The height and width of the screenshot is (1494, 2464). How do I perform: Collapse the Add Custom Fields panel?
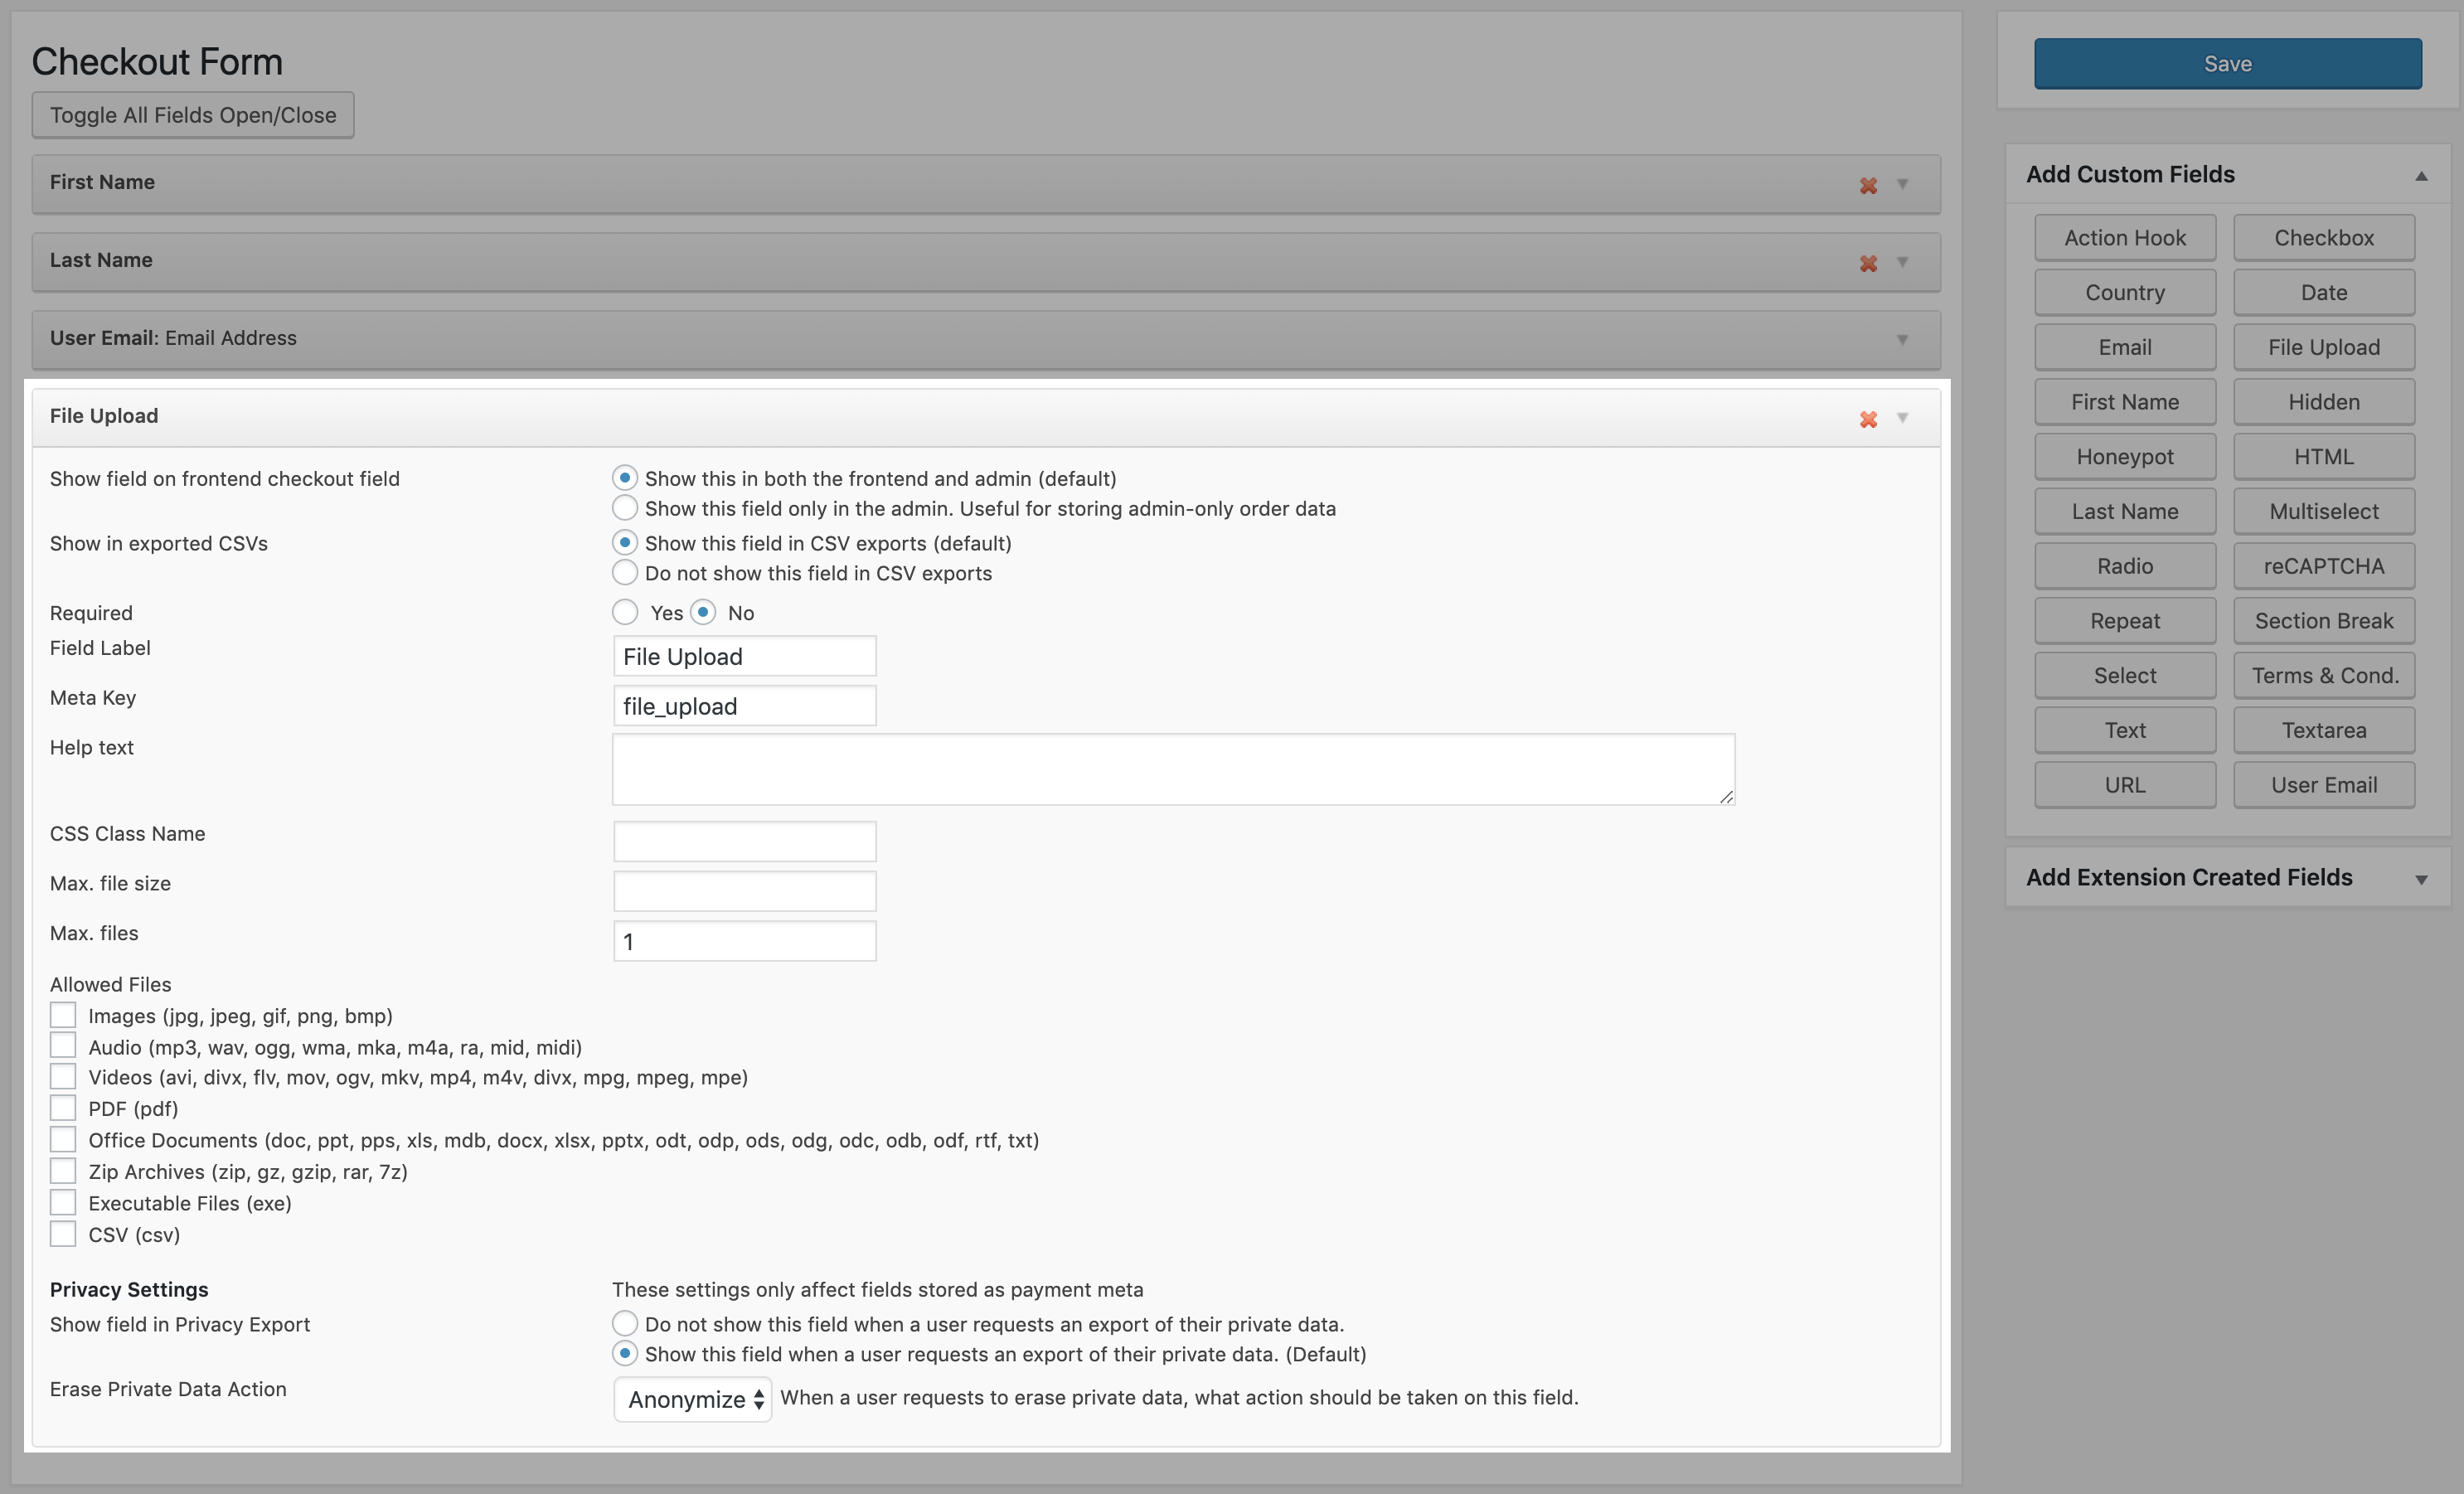[2420, 176]
